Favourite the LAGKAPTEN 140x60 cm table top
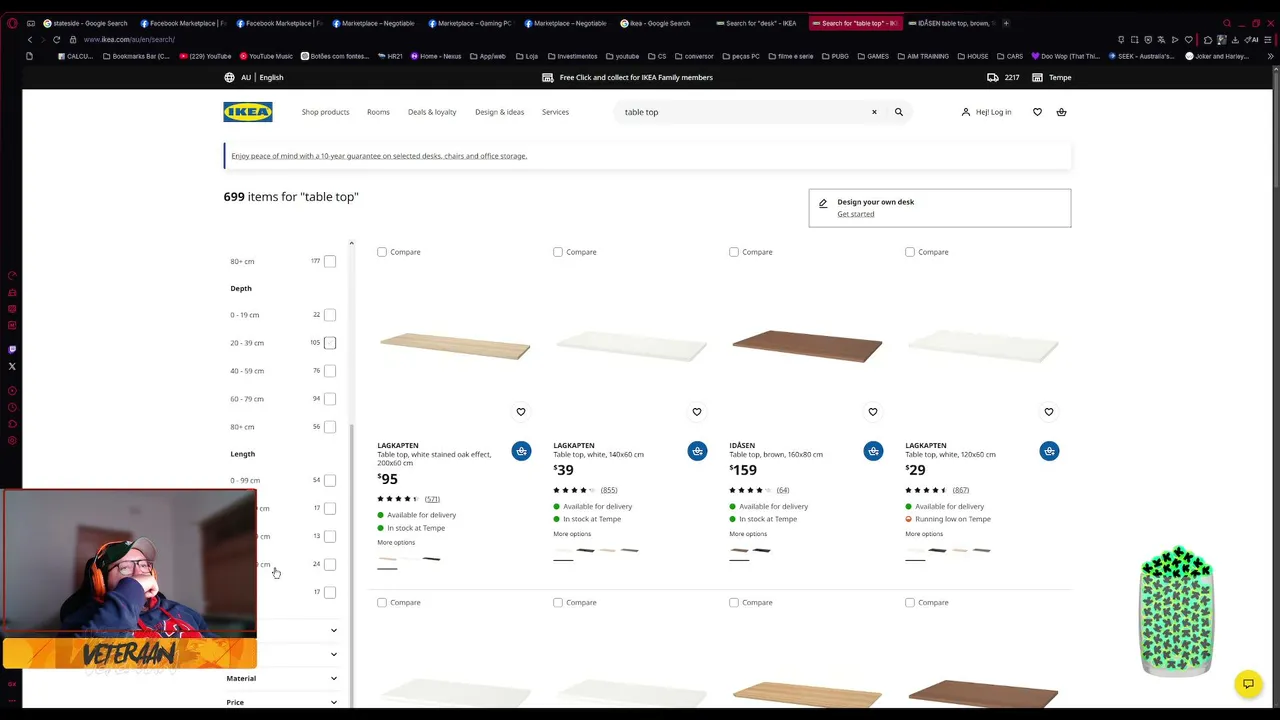 pos(697,412)
